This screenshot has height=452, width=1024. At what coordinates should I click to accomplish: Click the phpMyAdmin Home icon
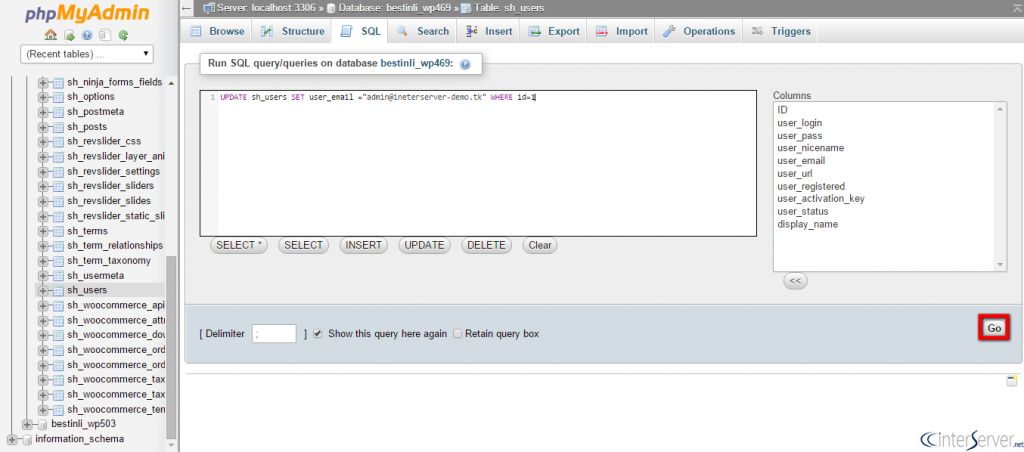50,34
